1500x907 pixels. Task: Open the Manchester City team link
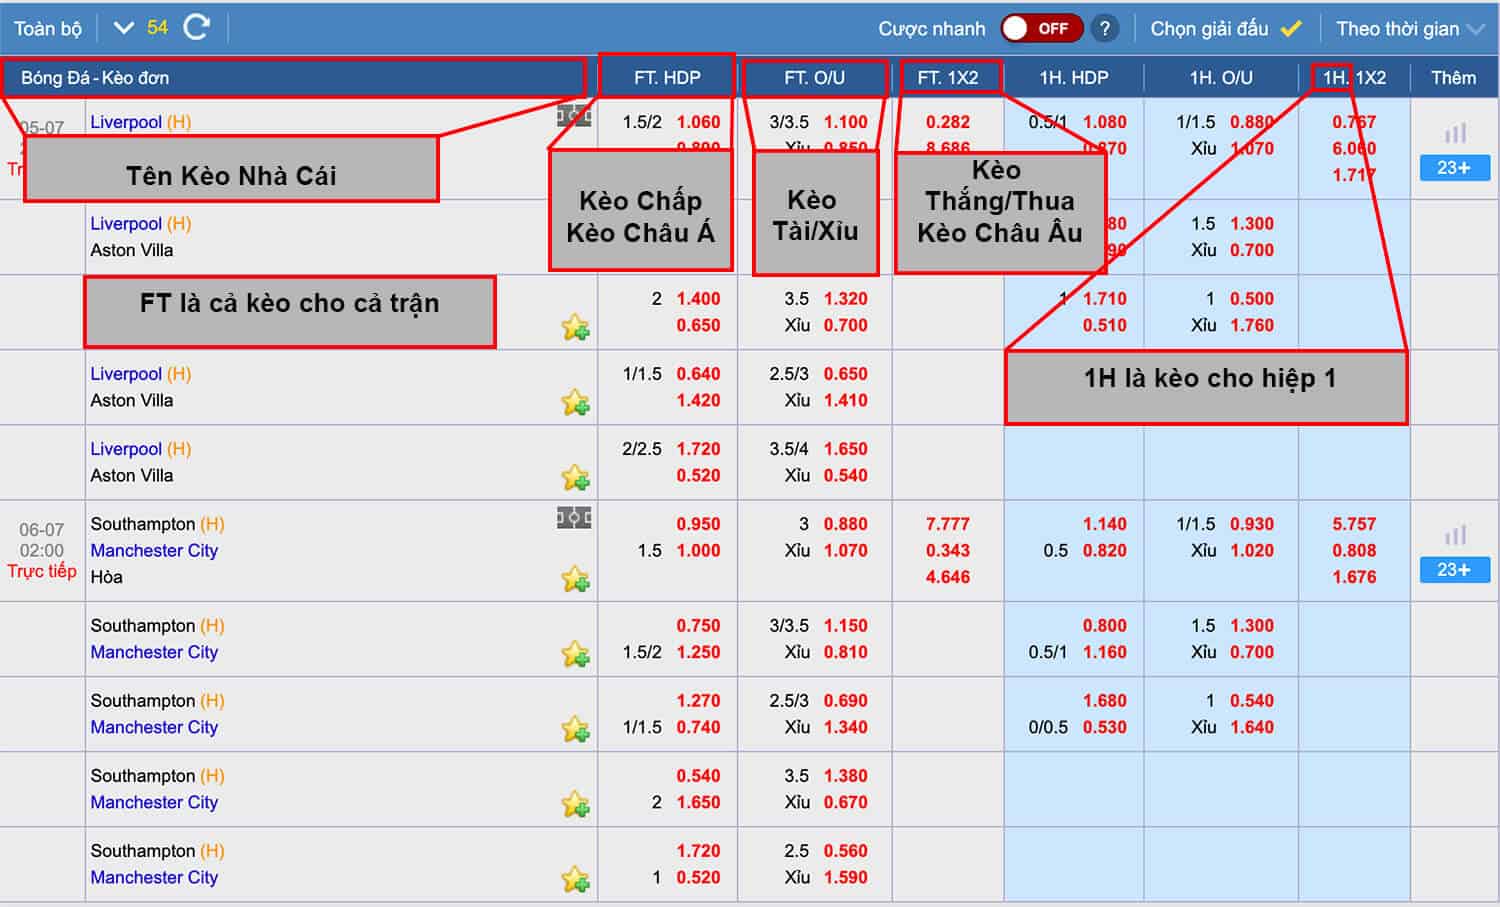154,550
